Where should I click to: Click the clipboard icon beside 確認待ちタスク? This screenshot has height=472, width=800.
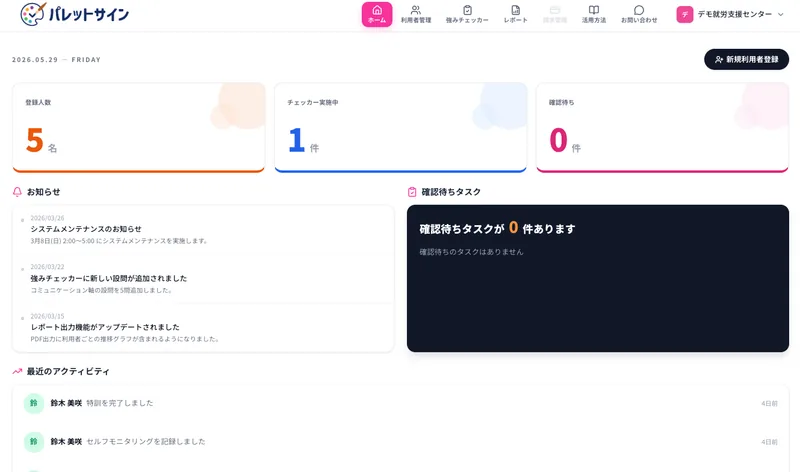412,192
